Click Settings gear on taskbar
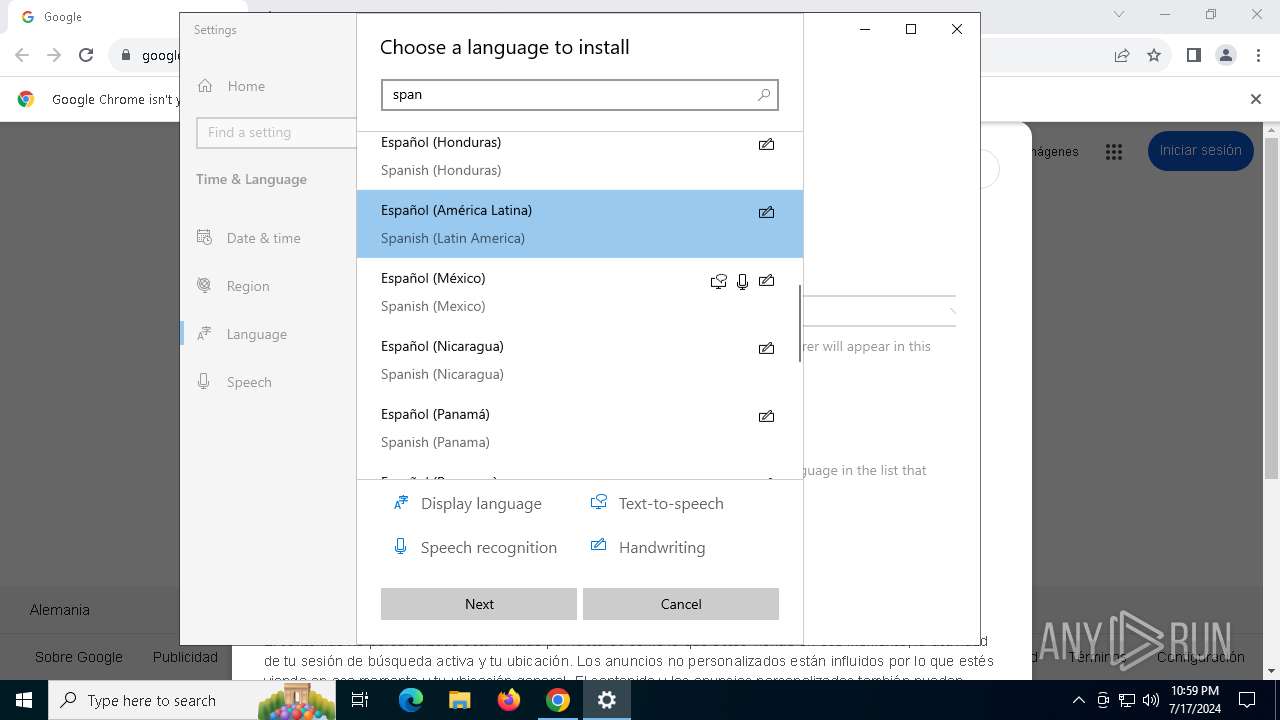This screenshot has width=1280, height=720. pos(607,700)
